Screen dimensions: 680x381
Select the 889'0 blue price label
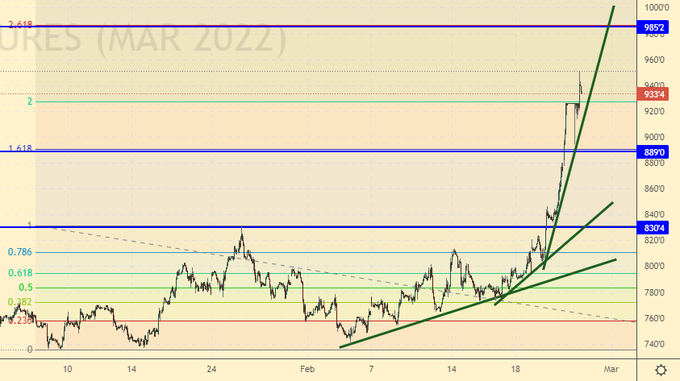[x=653, y=152]
